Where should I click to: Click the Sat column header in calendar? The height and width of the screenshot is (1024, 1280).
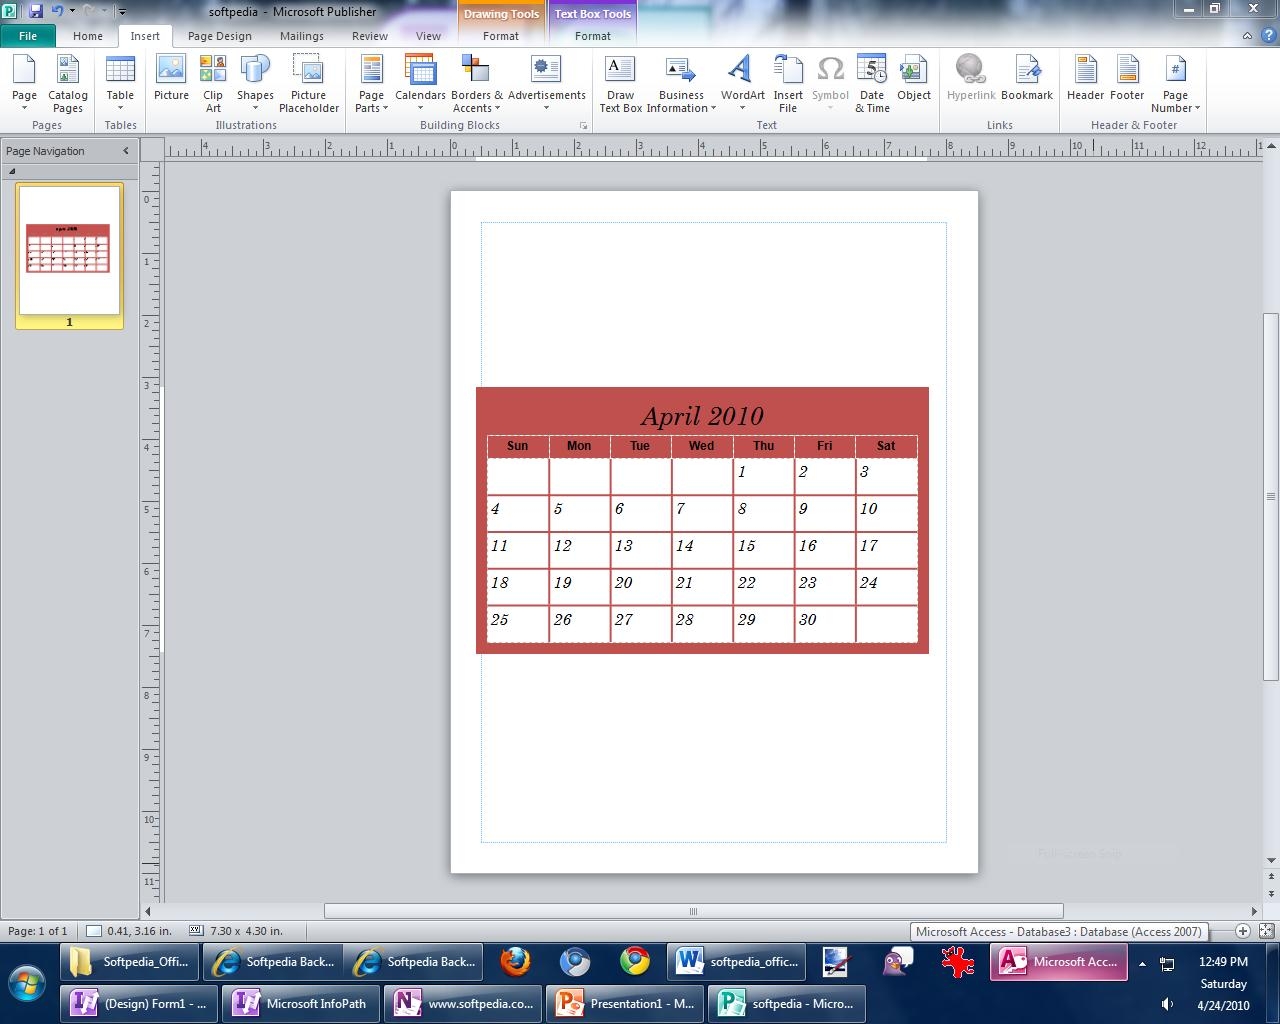point(886,446)
